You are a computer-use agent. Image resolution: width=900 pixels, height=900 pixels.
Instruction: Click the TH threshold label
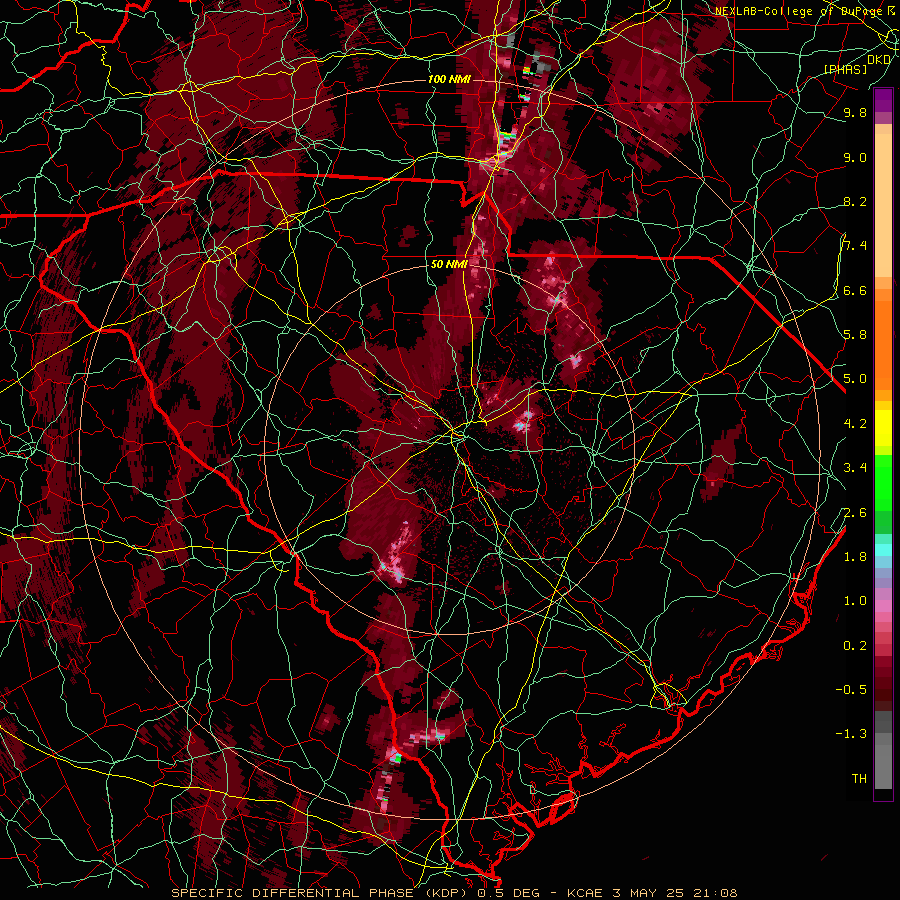point(859,778)
